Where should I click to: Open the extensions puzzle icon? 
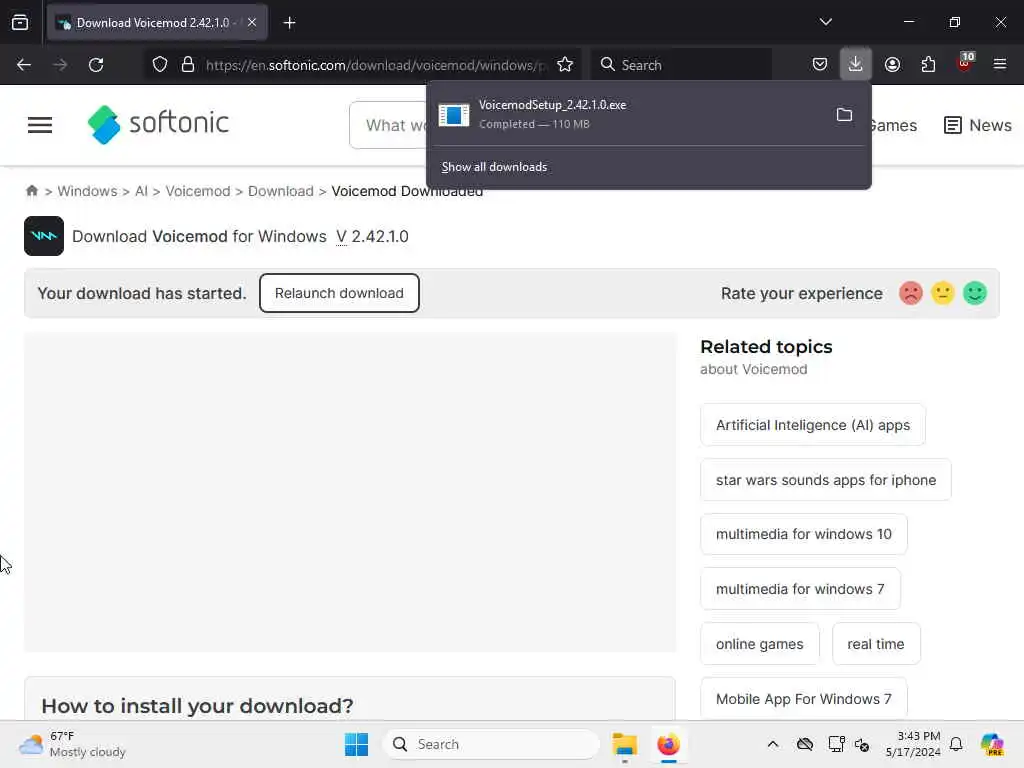point(928,65)
